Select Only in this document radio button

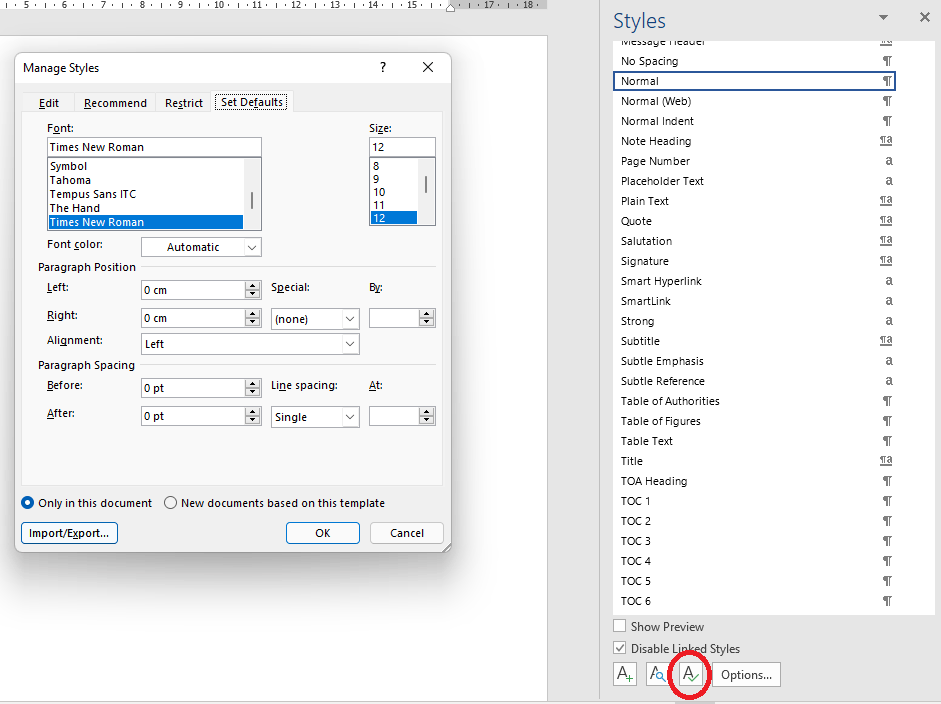click(x=28, y=503)
